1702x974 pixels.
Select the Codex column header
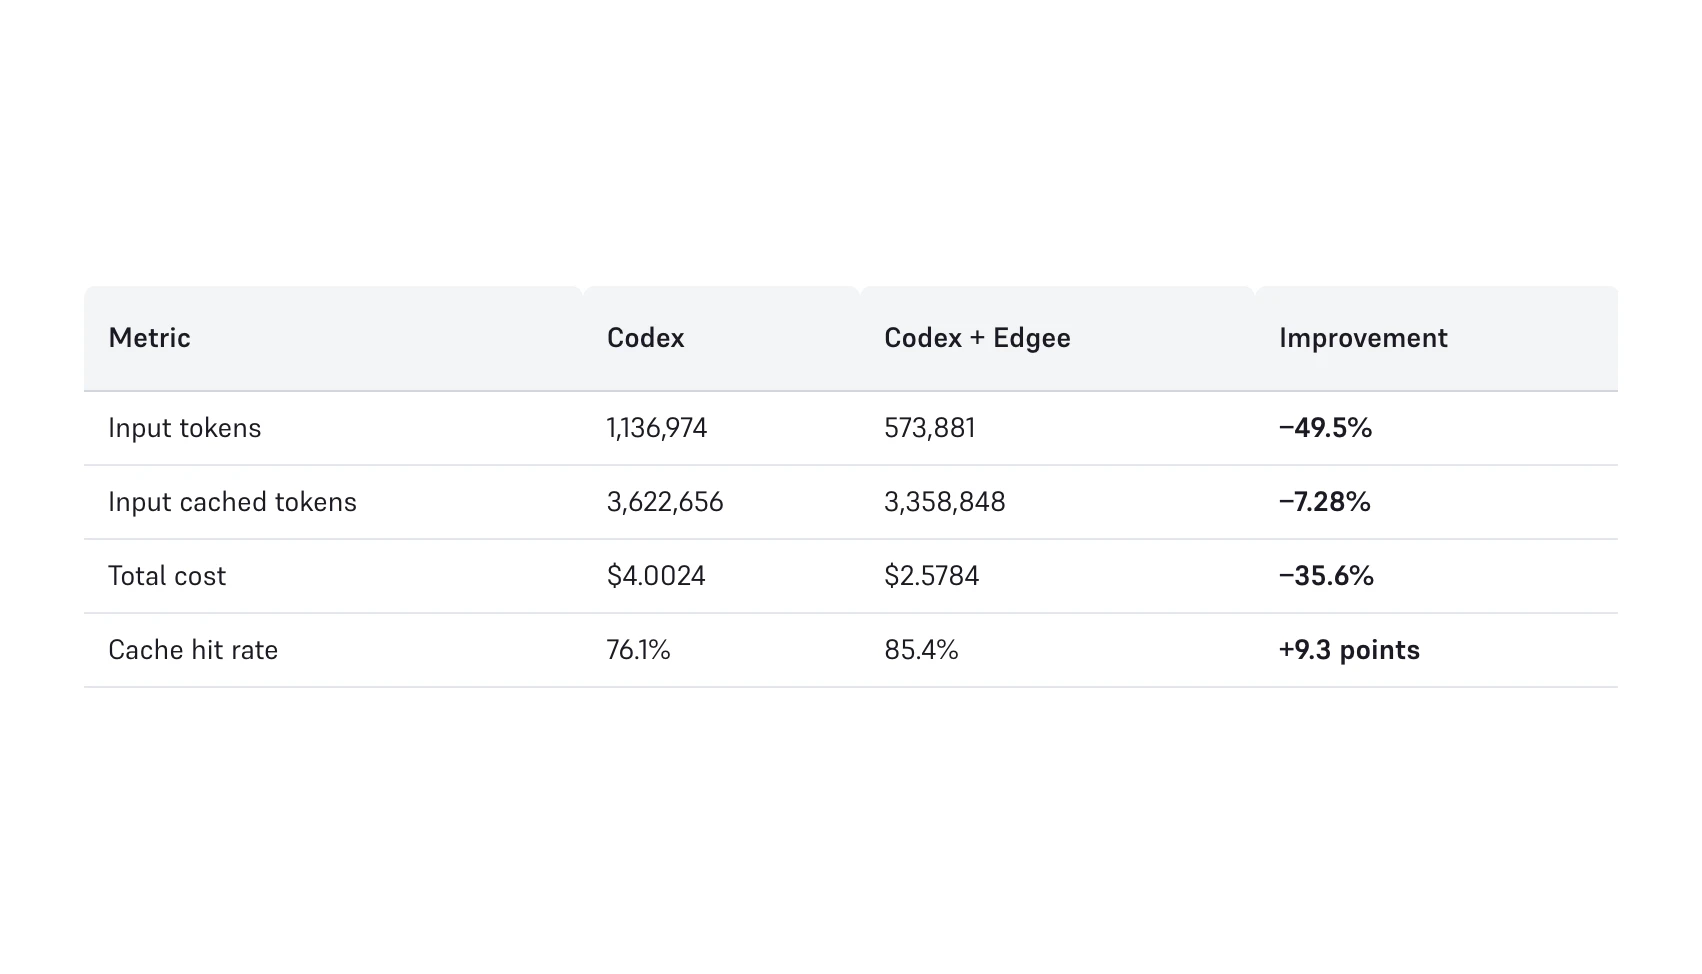[645, 338]
